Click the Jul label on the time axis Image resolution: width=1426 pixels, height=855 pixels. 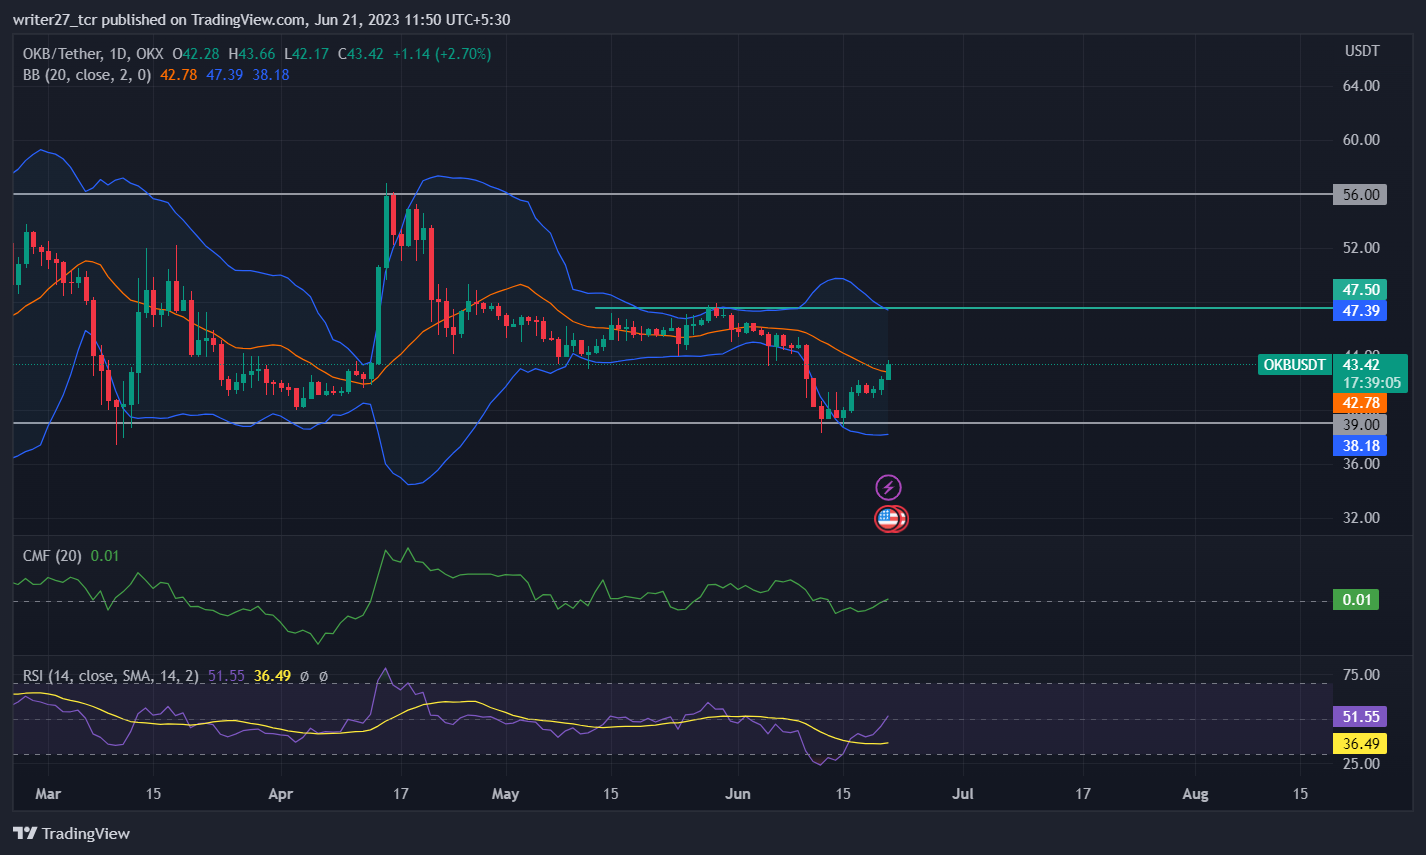963,794
